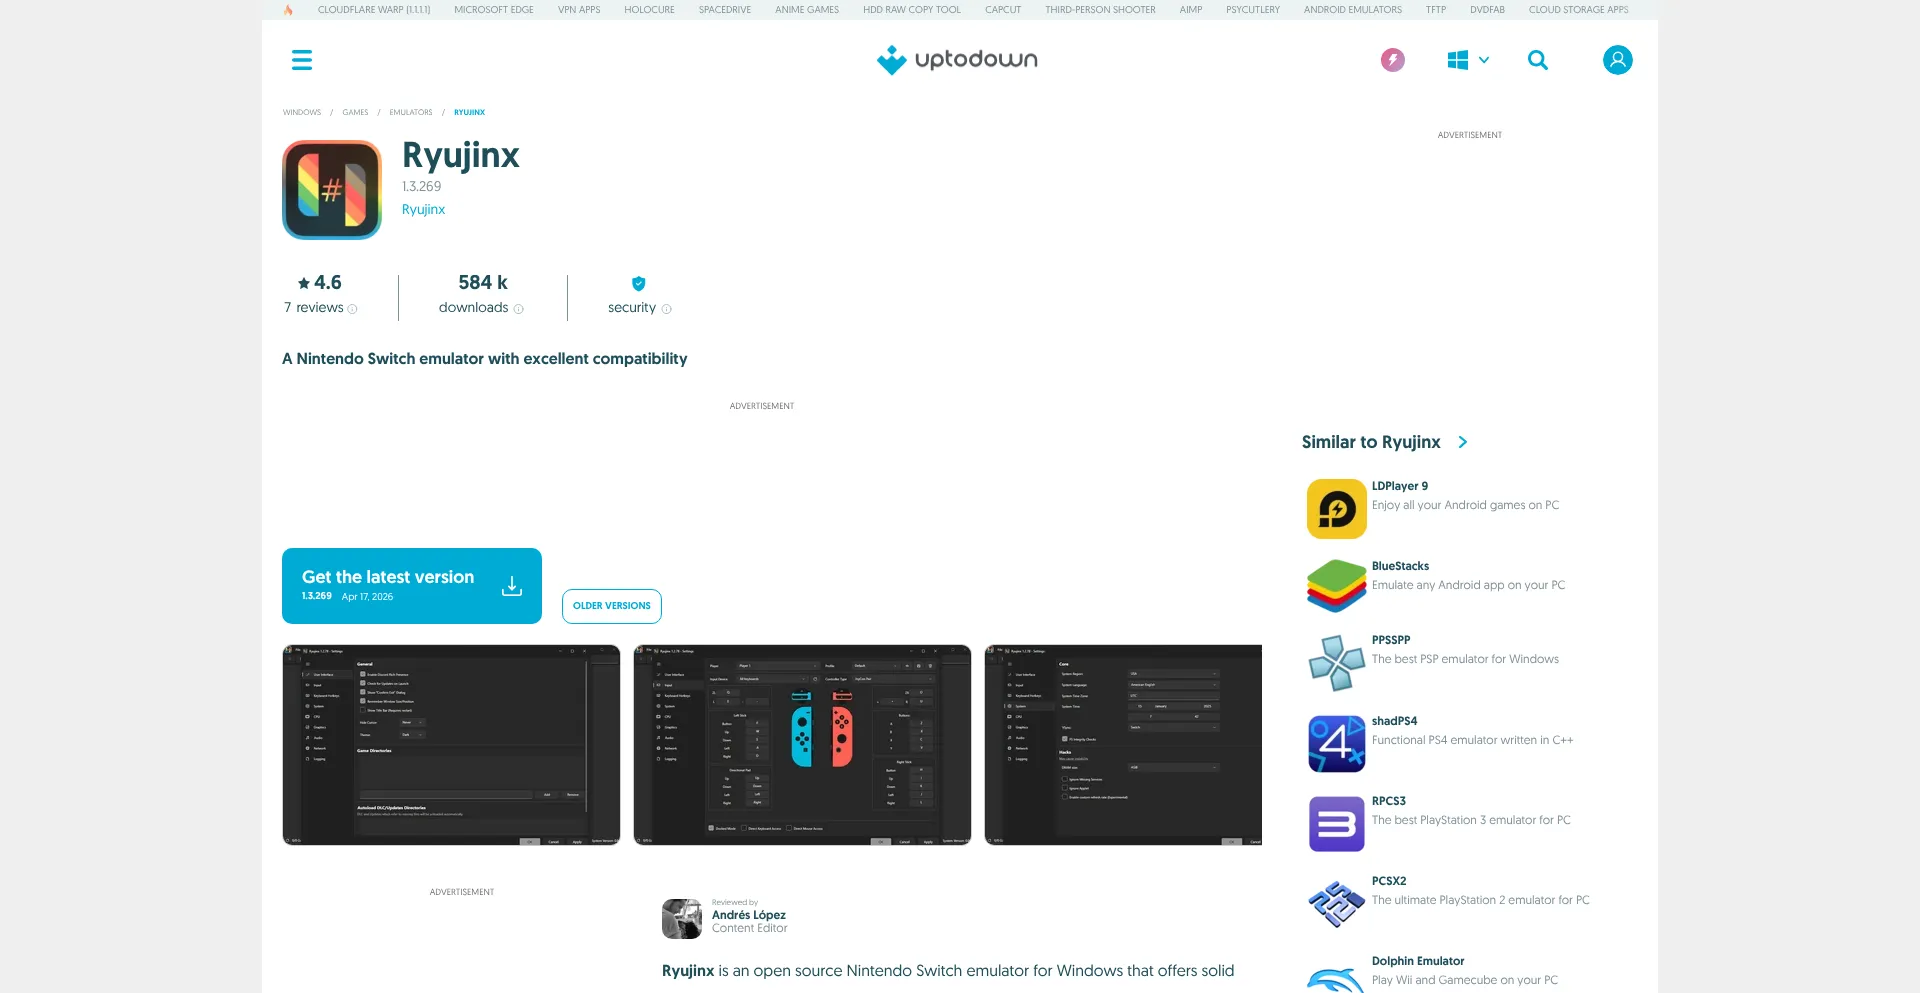Open Psycutlery trending link

(x=1253, y=10)
